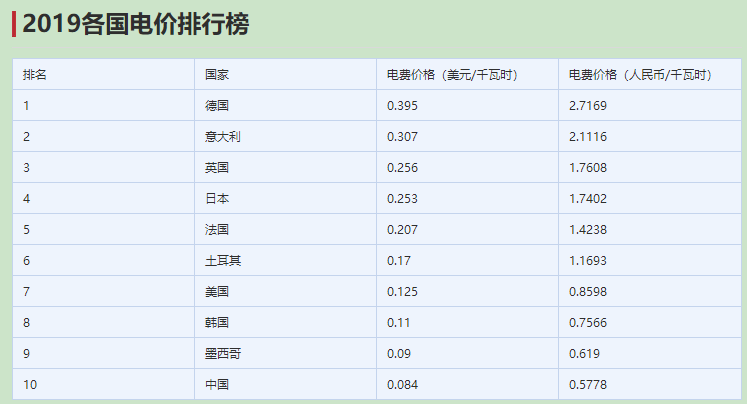This screenshot has height=404, width=747.
Task: Click the RMB price 1.7402
Action: [x=588, y=199]
